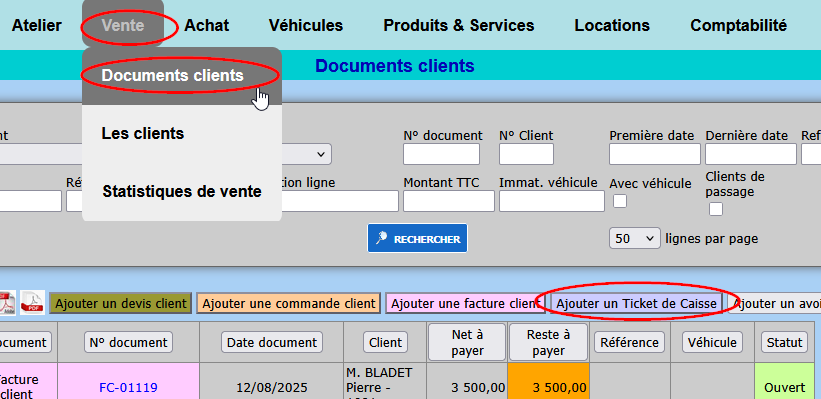Sort by Client column header
The width and height of the screenshot is (821, 399).
[x=385, y=342]
